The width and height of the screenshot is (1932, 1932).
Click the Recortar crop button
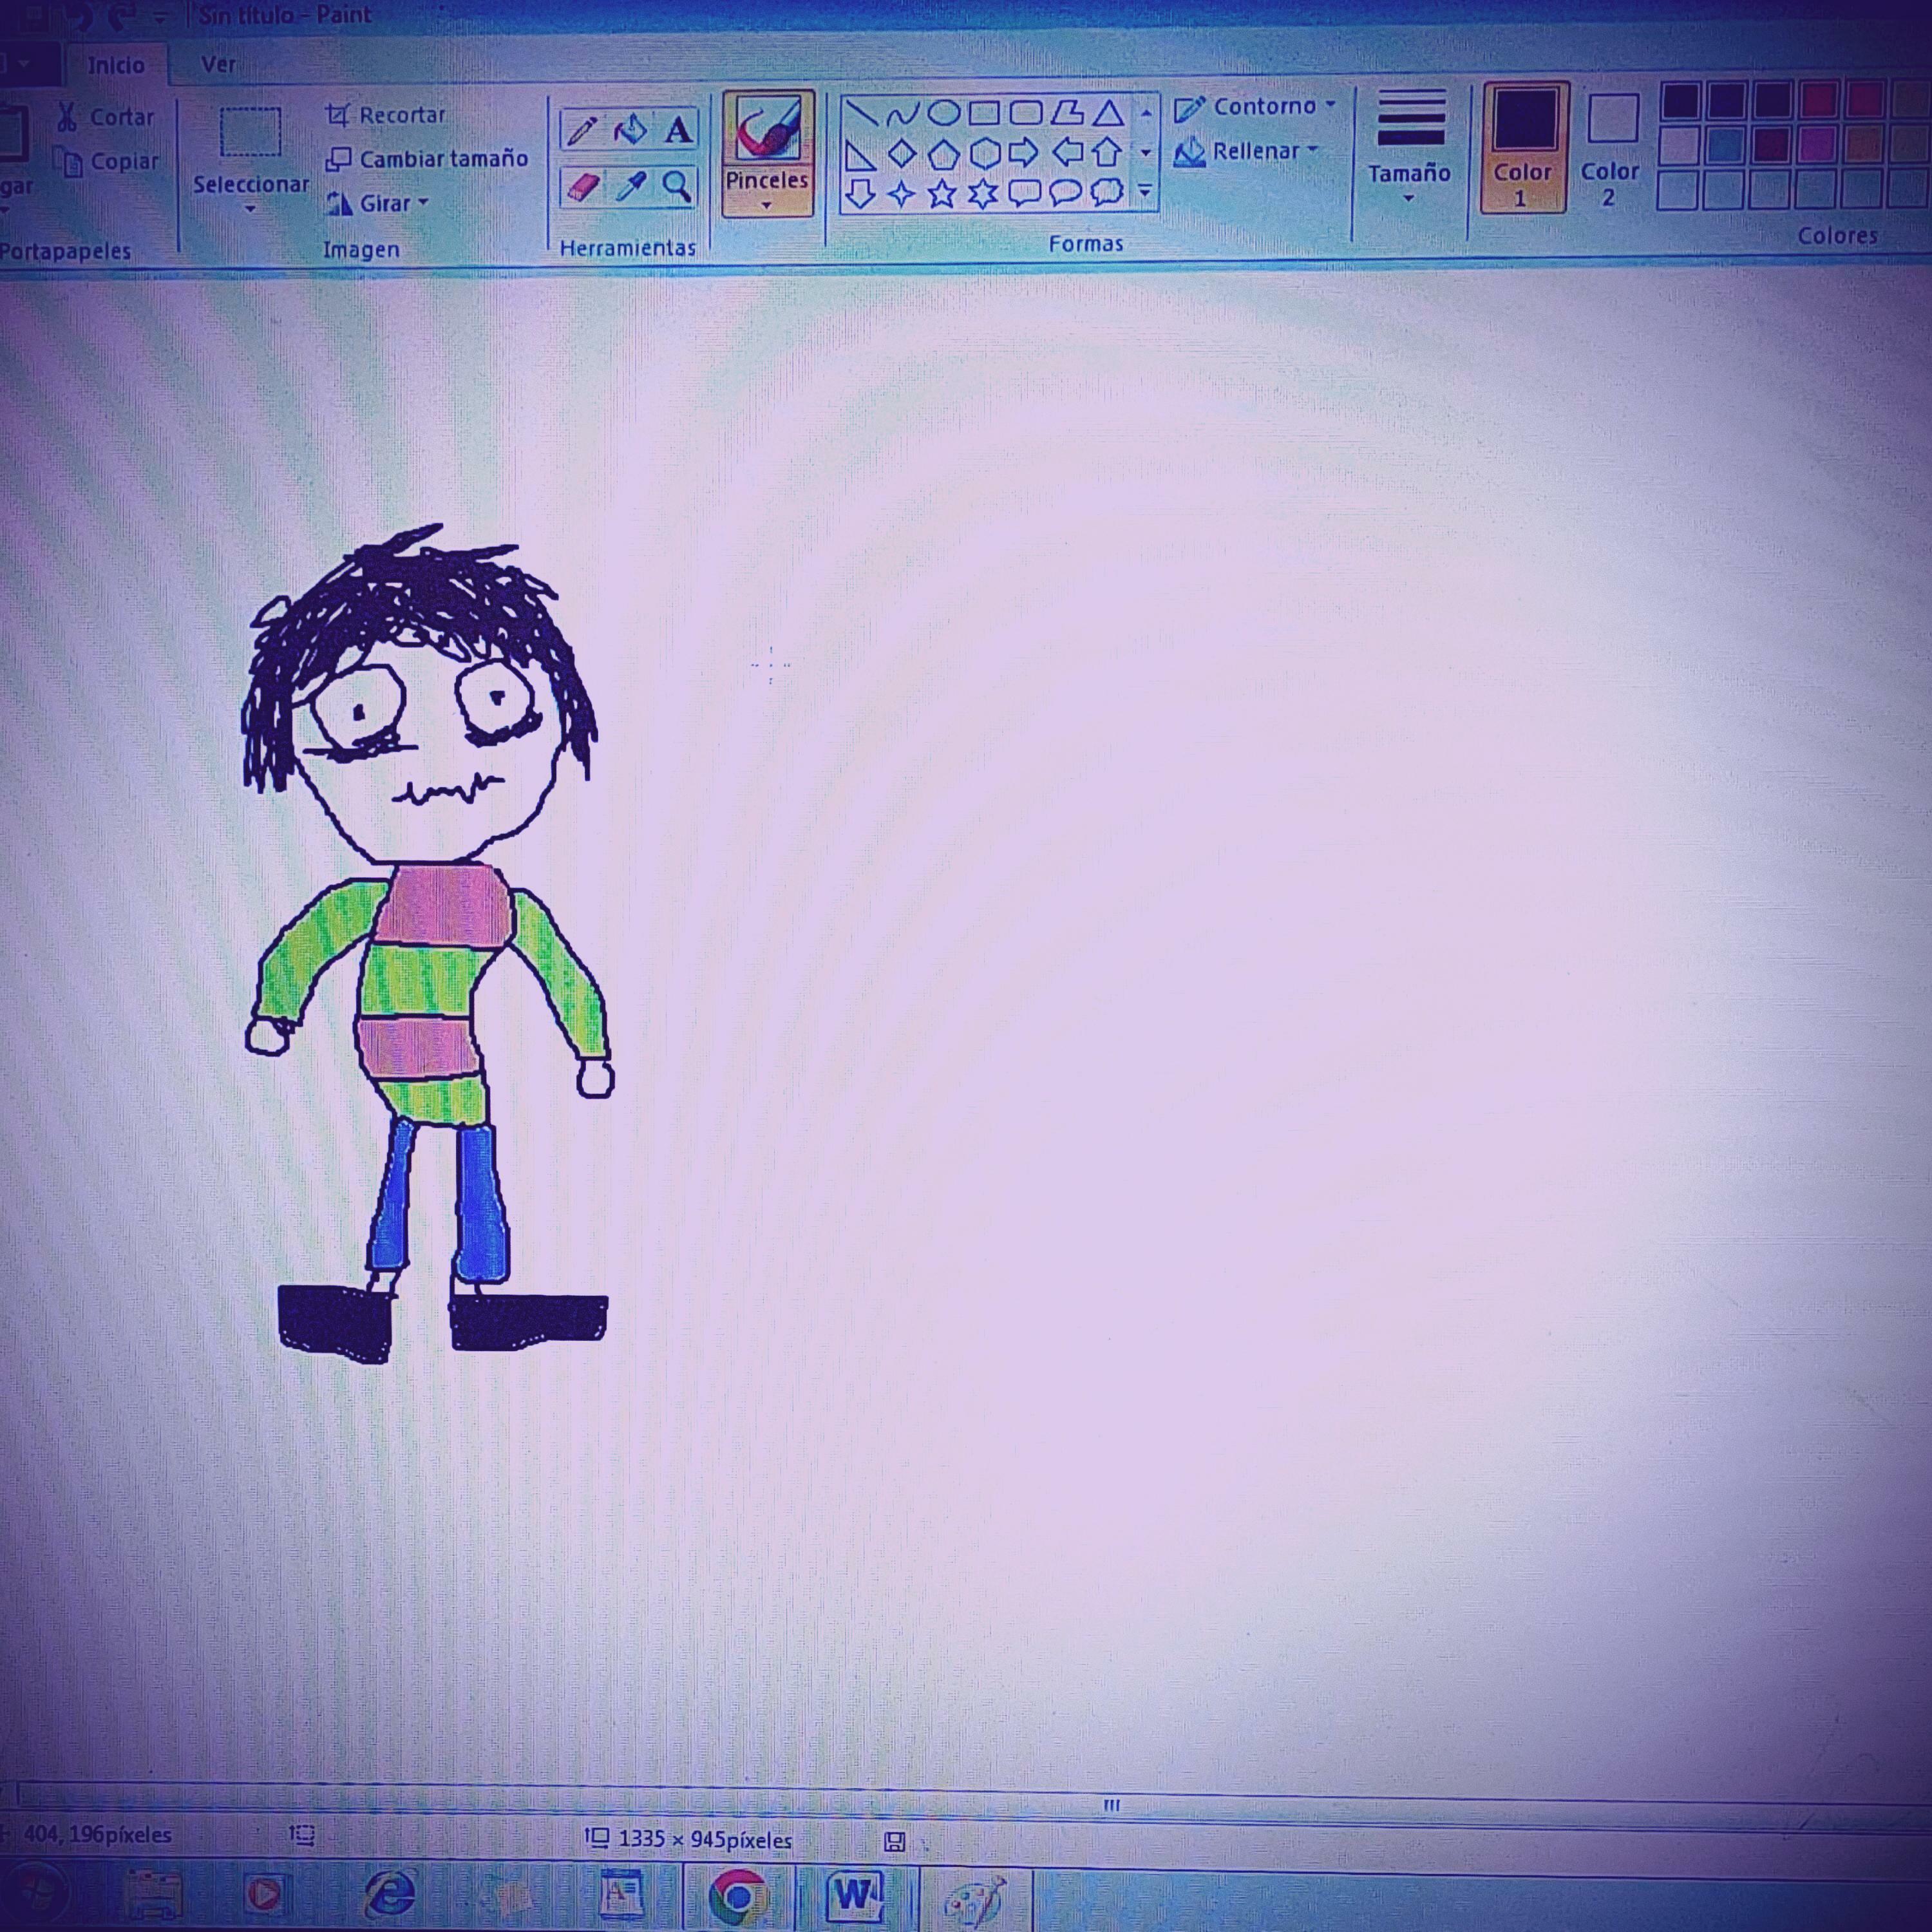pos(386,115)
